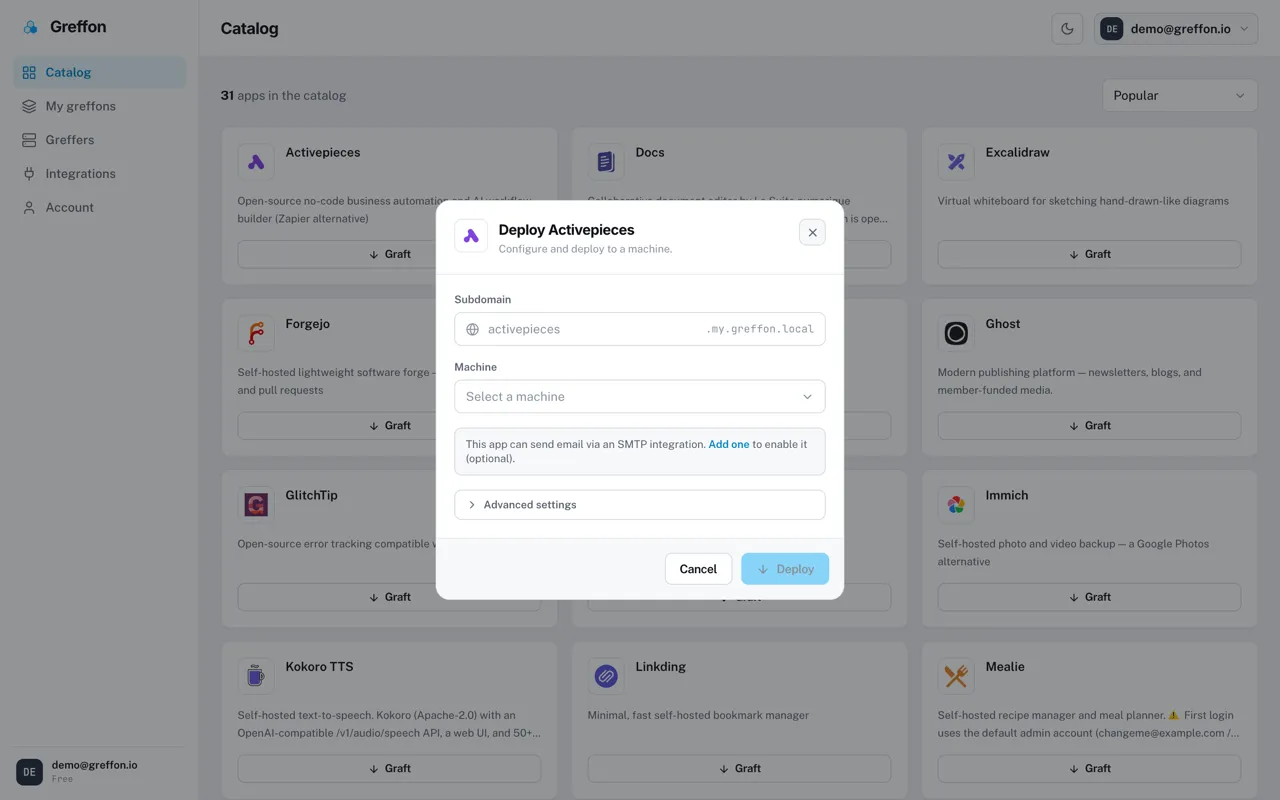Click the Deploy button
1280x800 pixels.
coord(785,569)
